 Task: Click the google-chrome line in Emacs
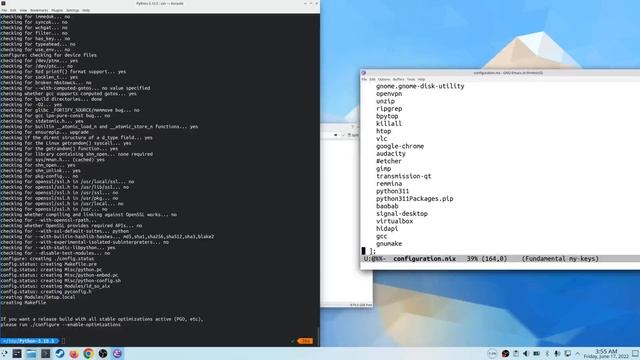tap(400, 146)
